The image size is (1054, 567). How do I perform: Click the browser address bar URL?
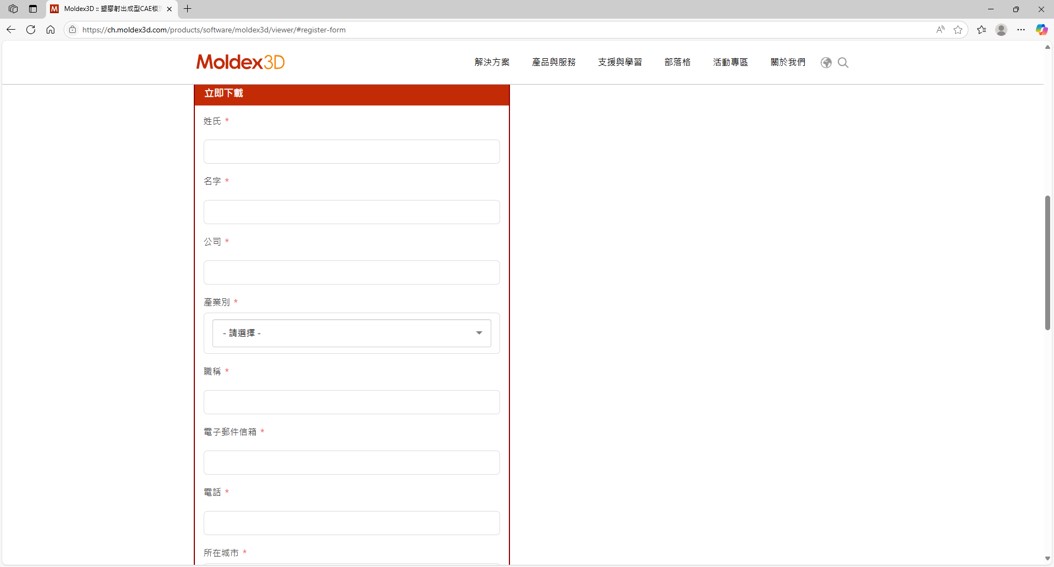214,30
